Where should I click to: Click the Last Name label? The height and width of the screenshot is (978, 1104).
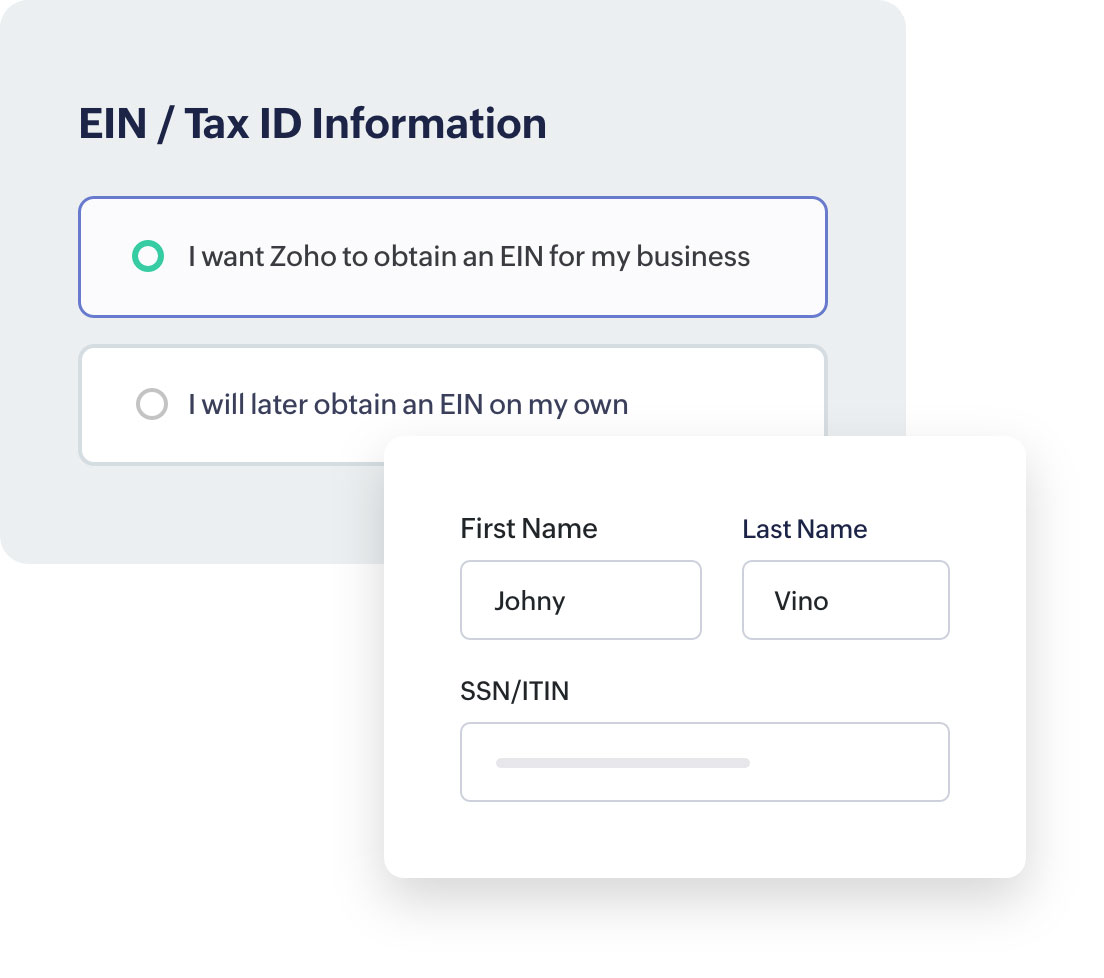click(x=804, y=529)
